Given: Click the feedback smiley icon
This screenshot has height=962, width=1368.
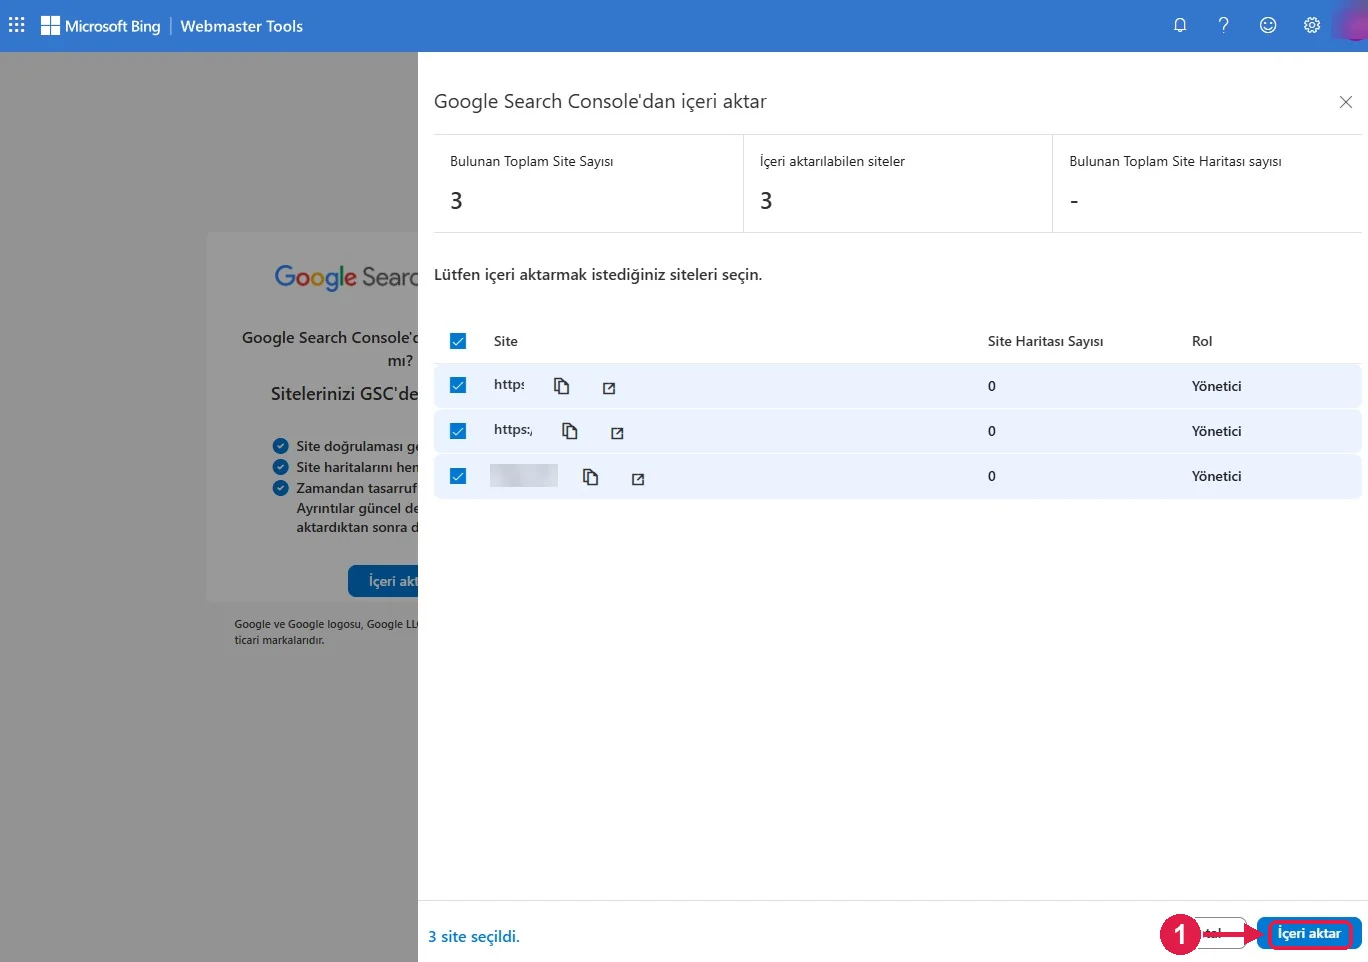Looking at the screenshot, I should point(1268,26).
